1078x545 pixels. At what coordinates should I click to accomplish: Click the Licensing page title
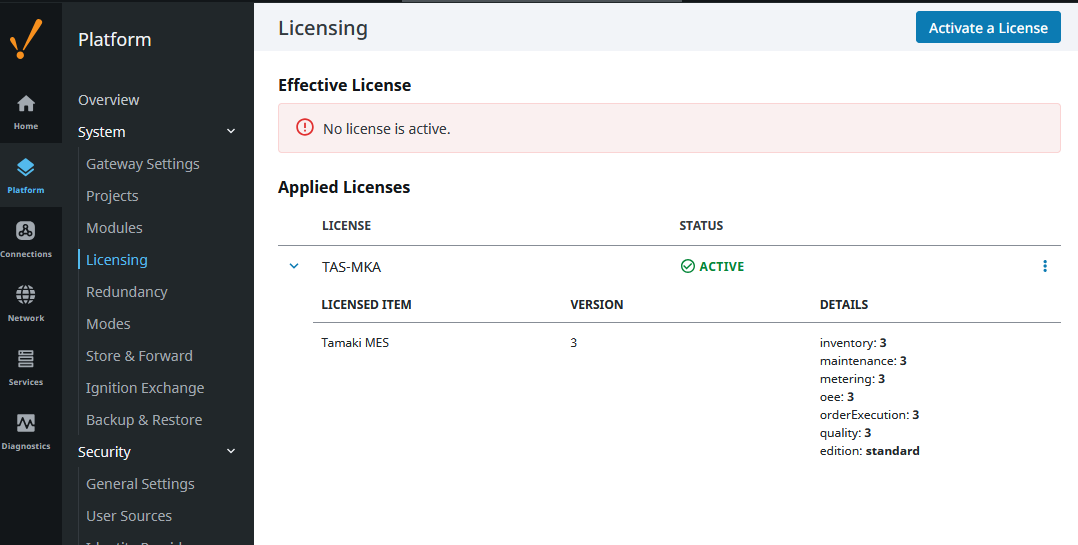tap(322, 28)
